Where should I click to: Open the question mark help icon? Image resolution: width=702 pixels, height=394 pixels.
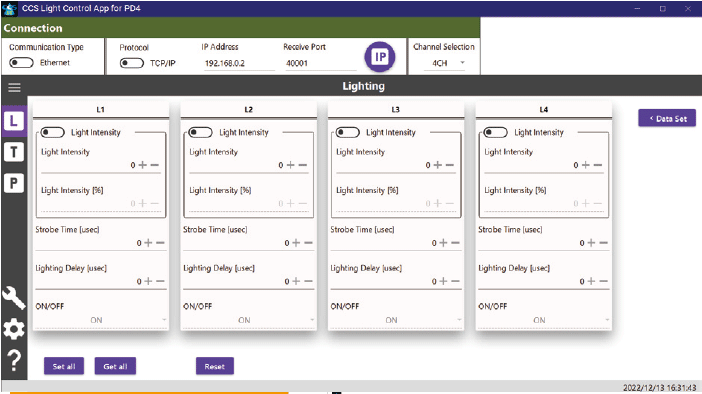pos(14,360)
